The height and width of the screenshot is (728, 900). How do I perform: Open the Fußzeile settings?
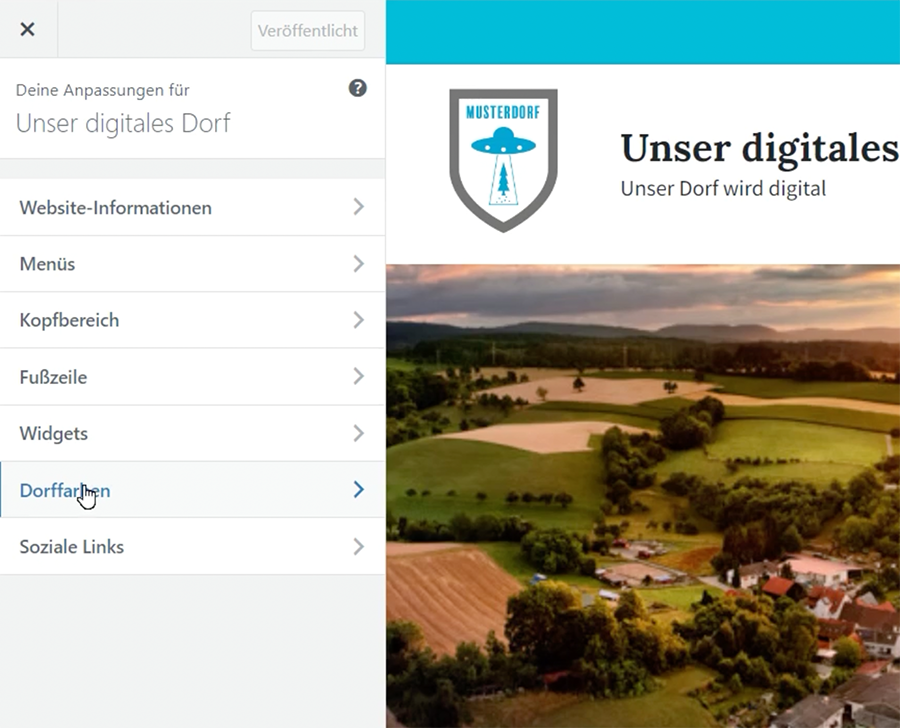coord(53,377)
